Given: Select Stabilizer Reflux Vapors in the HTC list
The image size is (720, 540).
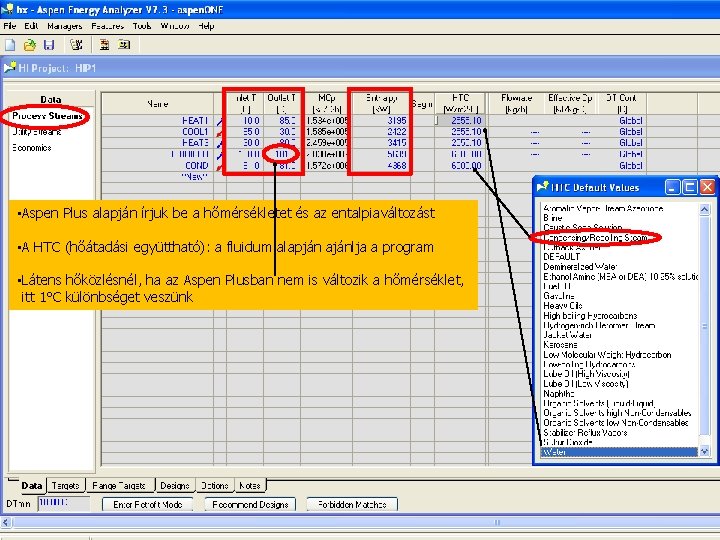Looking at the screenshot, I should 585,433.
